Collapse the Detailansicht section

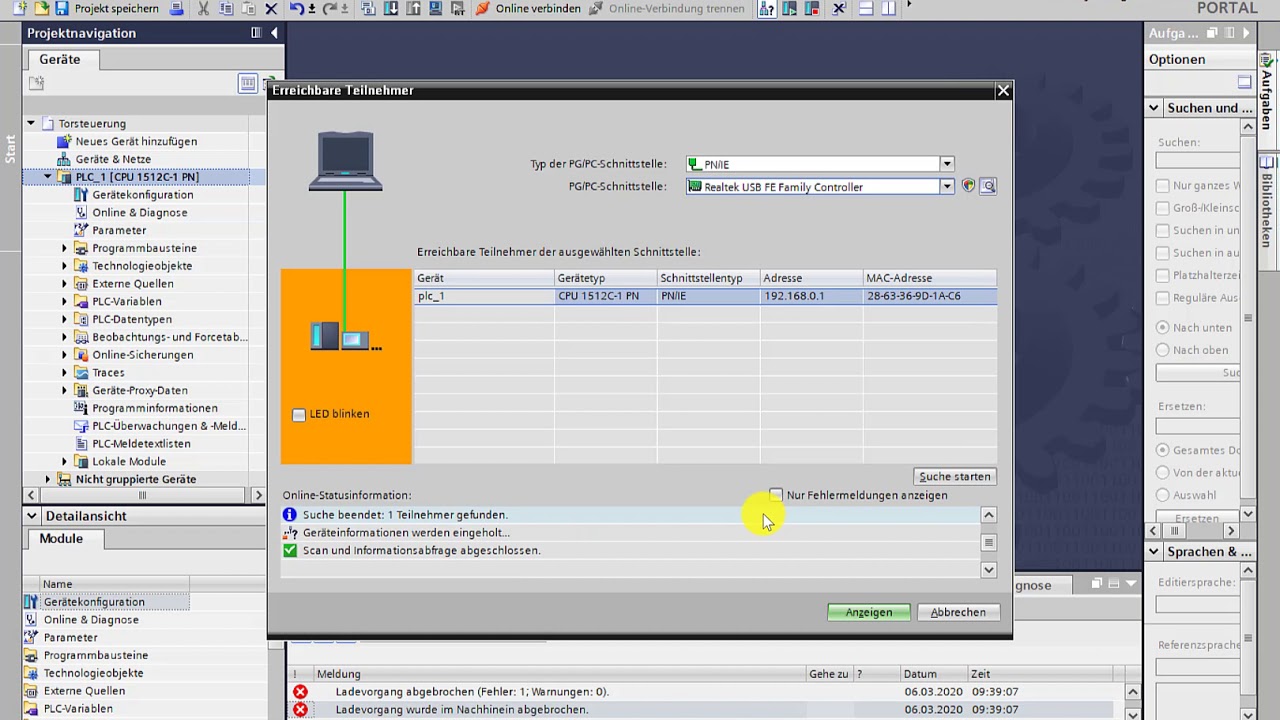pyautogui.click(x=32, y=516)
